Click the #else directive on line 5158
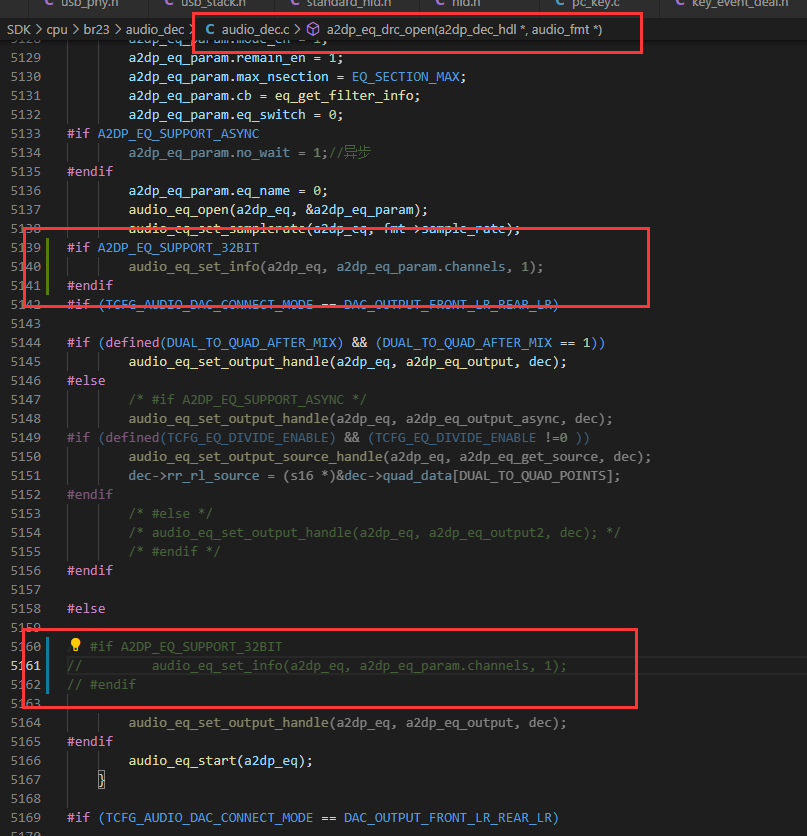Viewport: 807px width, 836px height. click(86, 608)
